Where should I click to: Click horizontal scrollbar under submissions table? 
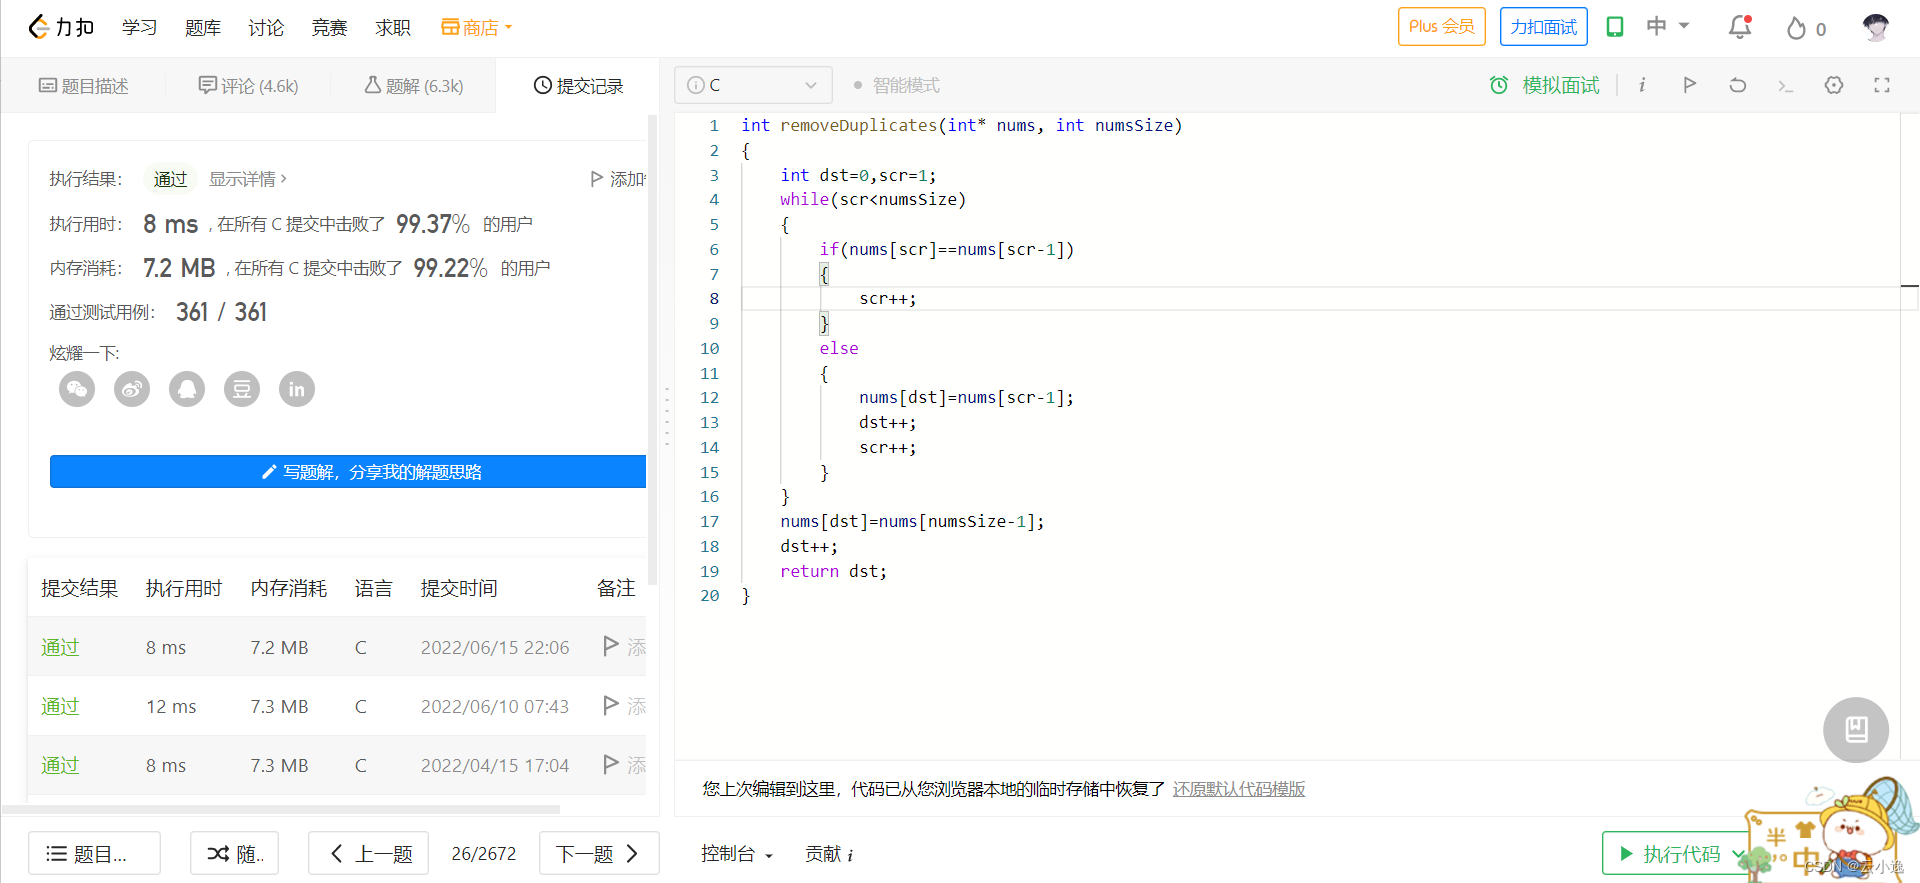281,809
